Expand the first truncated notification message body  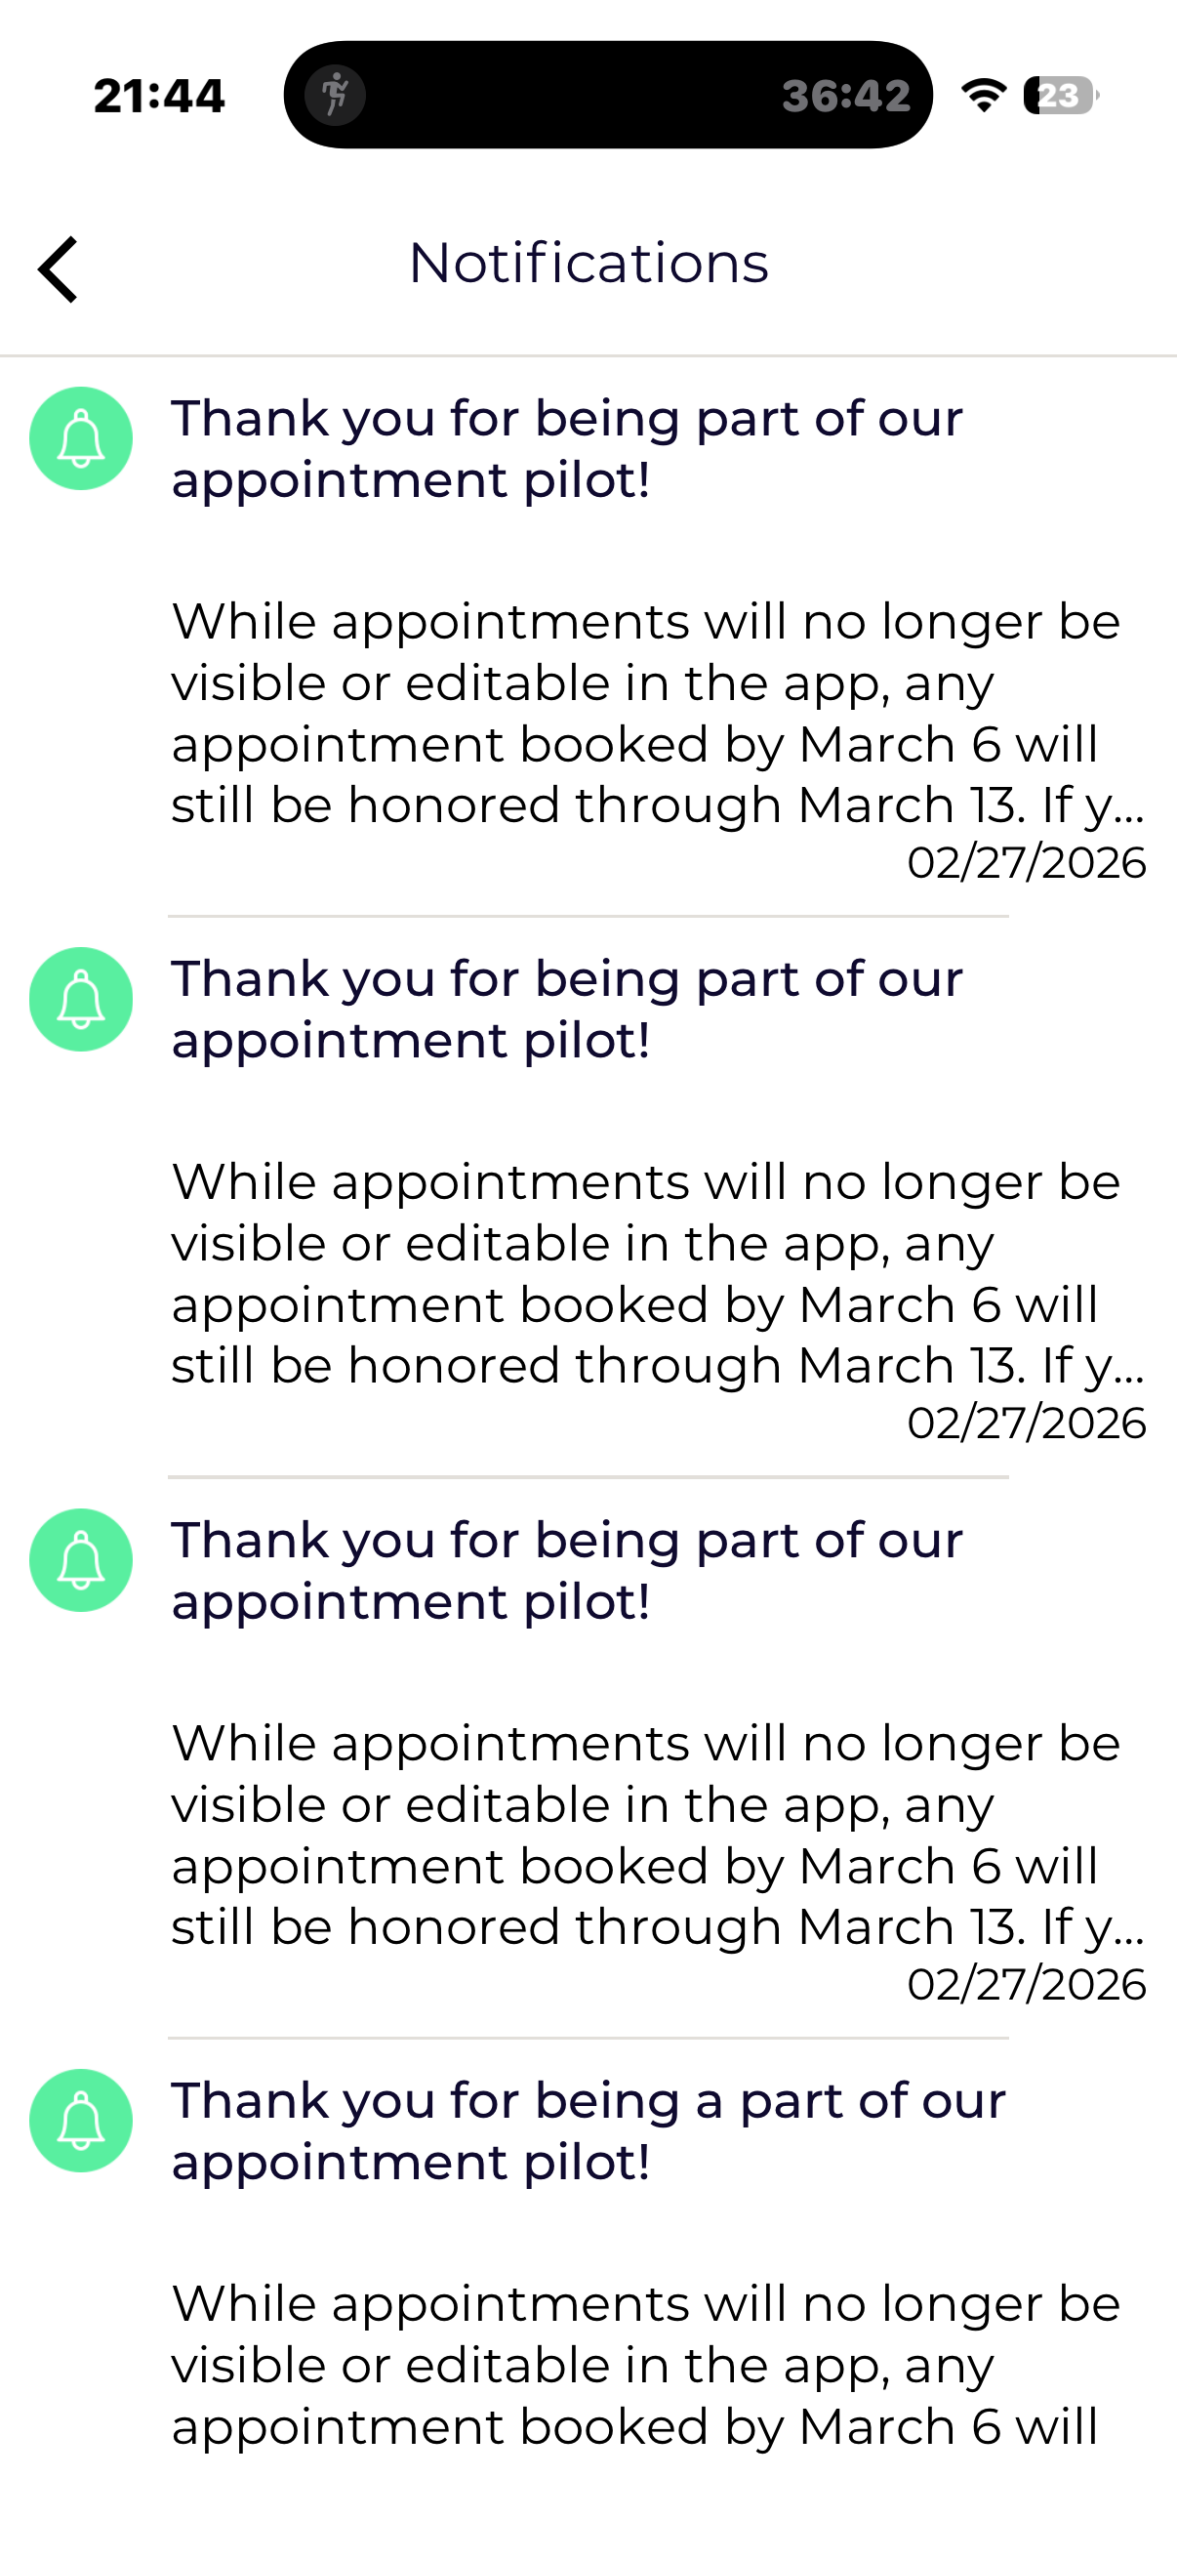[x=658, y=713]
